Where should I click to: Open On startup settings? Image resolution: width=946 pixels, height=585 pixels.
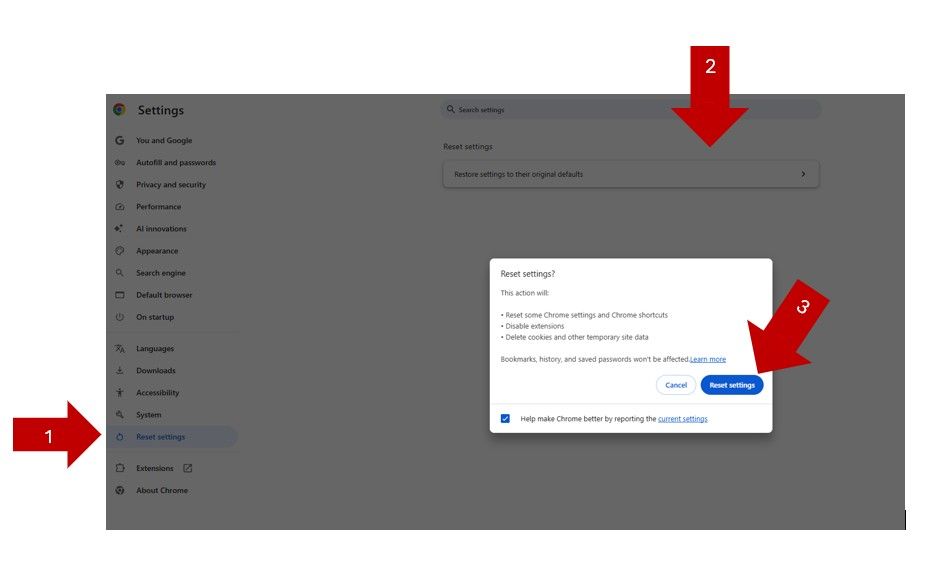(155, 317)
